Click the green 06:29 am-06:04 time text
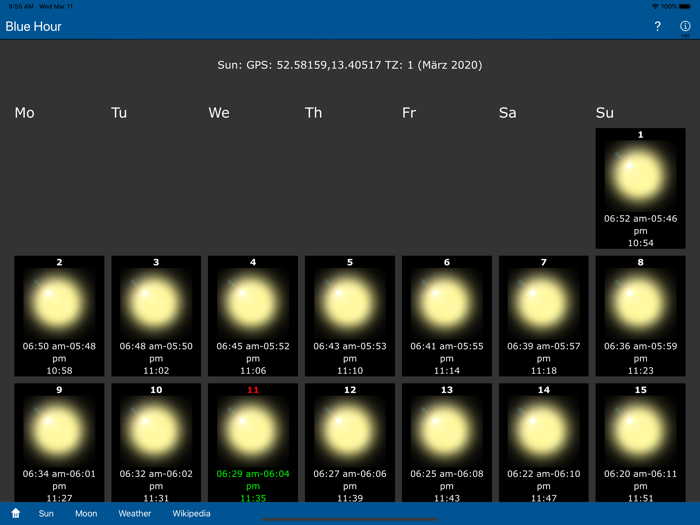Viewport: 700px width, 525px height. tap(253, 474)
